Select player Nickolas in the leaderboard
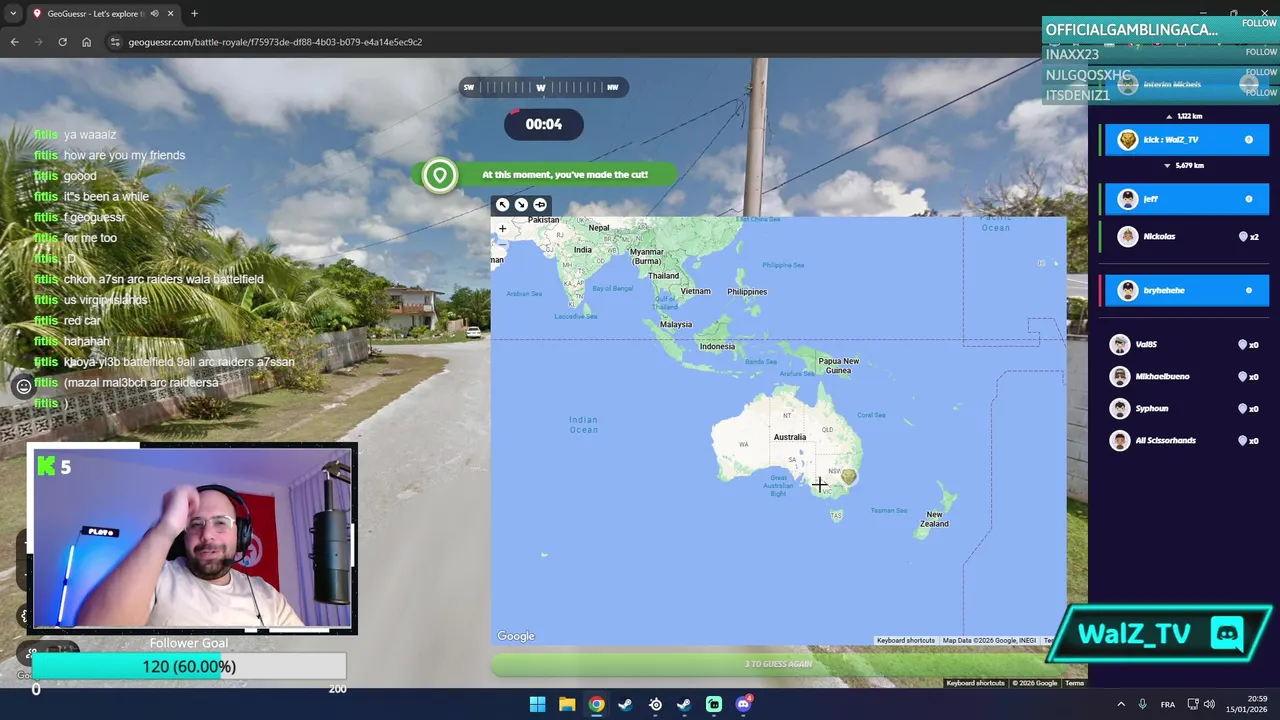Viewport: 1280px width, 720px height. (1186, 236)
